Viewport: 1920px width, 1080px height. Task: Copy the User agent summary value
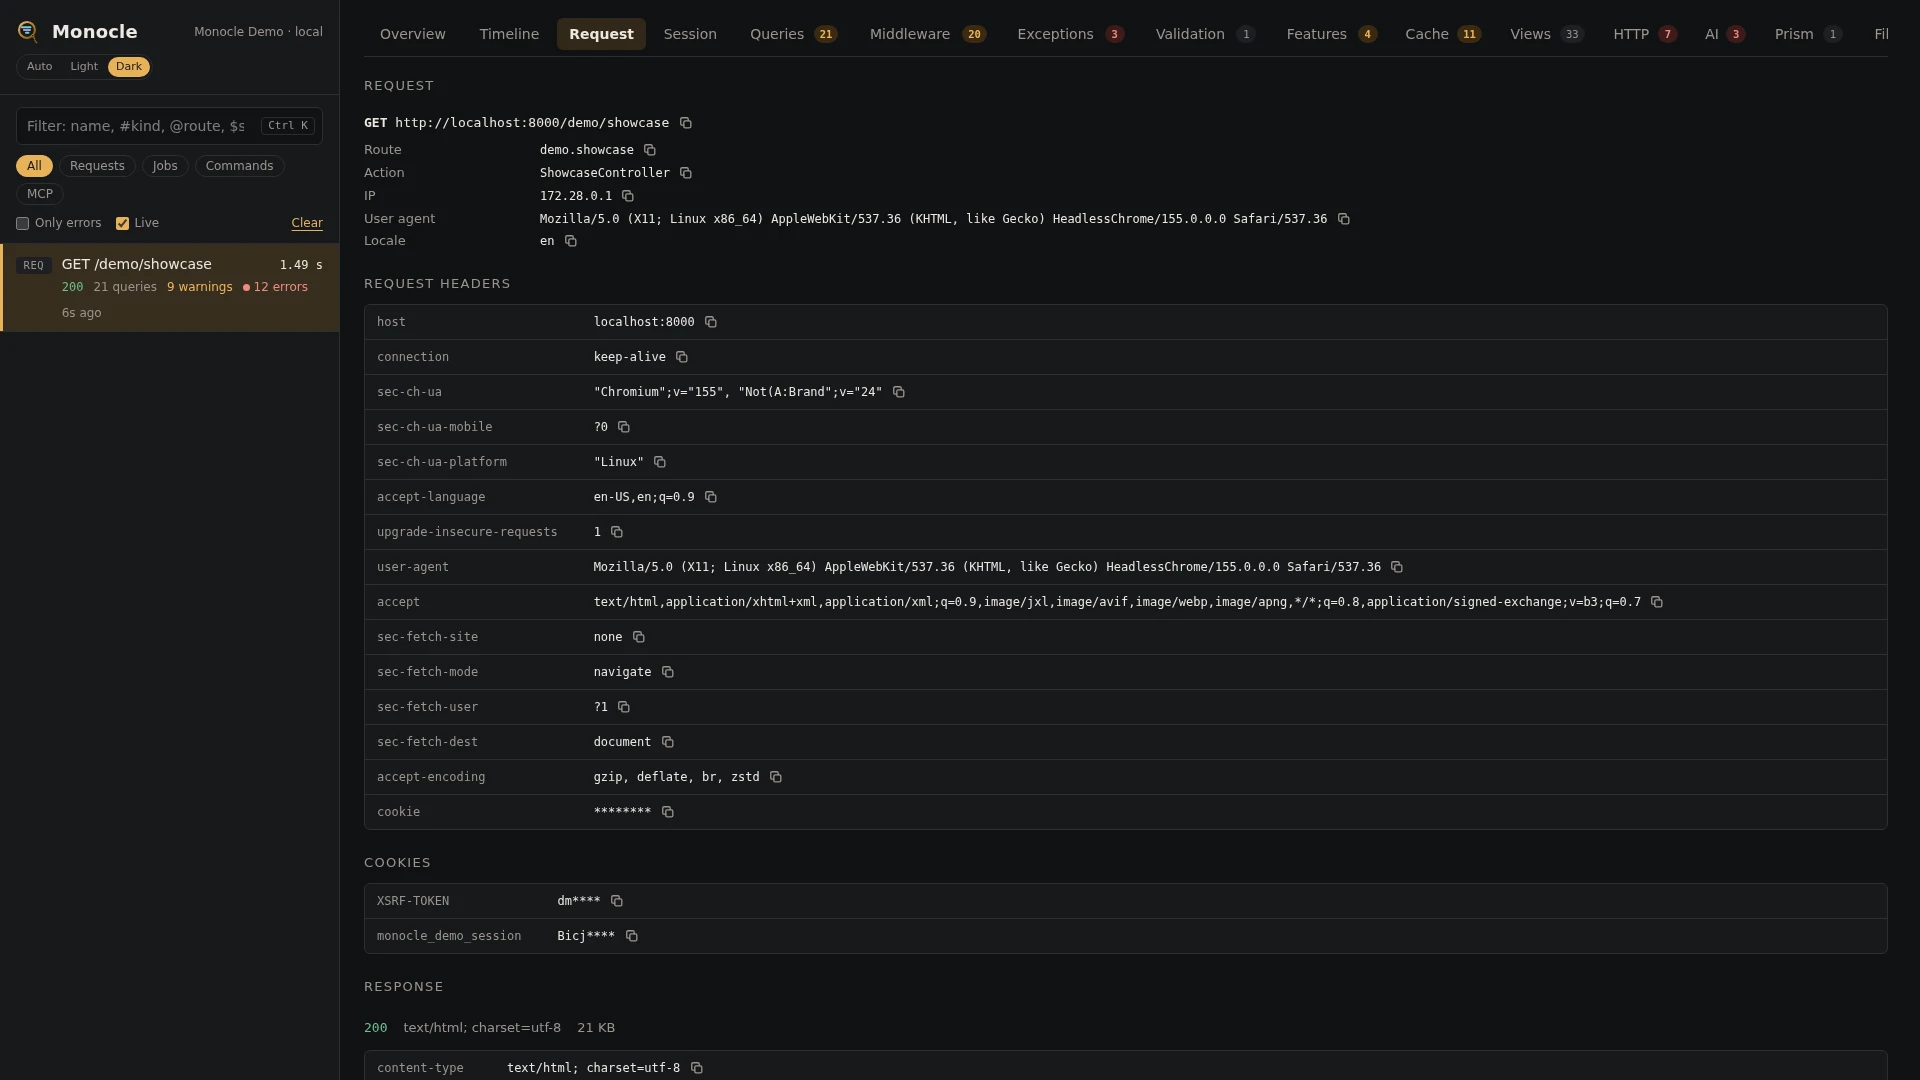click(x=1344, y=219)
